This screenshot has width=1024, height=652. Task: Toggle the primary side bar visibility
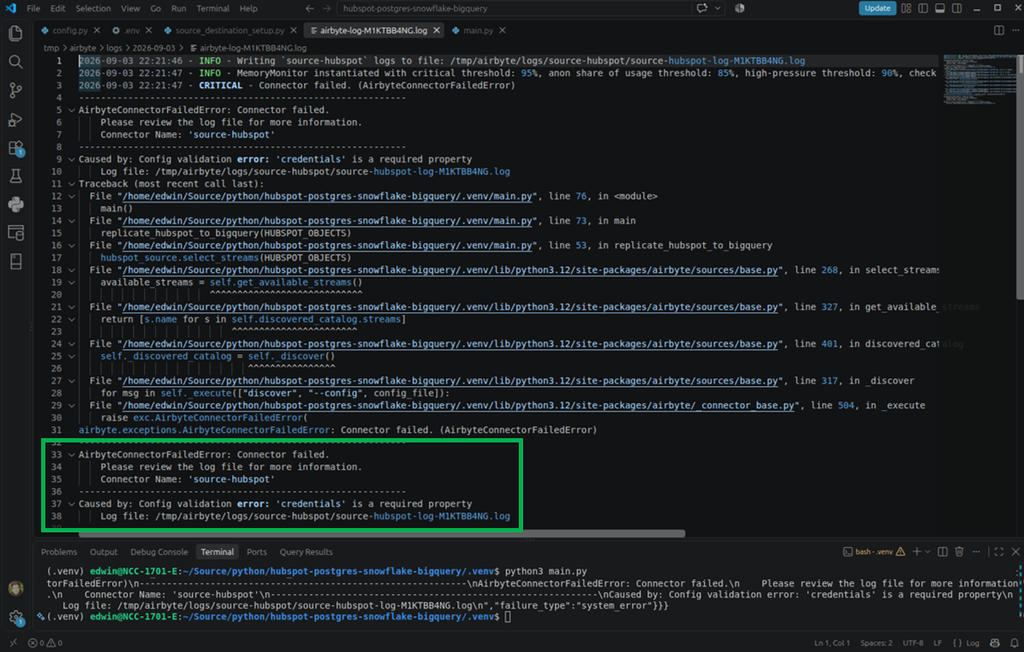pos(923,8)
